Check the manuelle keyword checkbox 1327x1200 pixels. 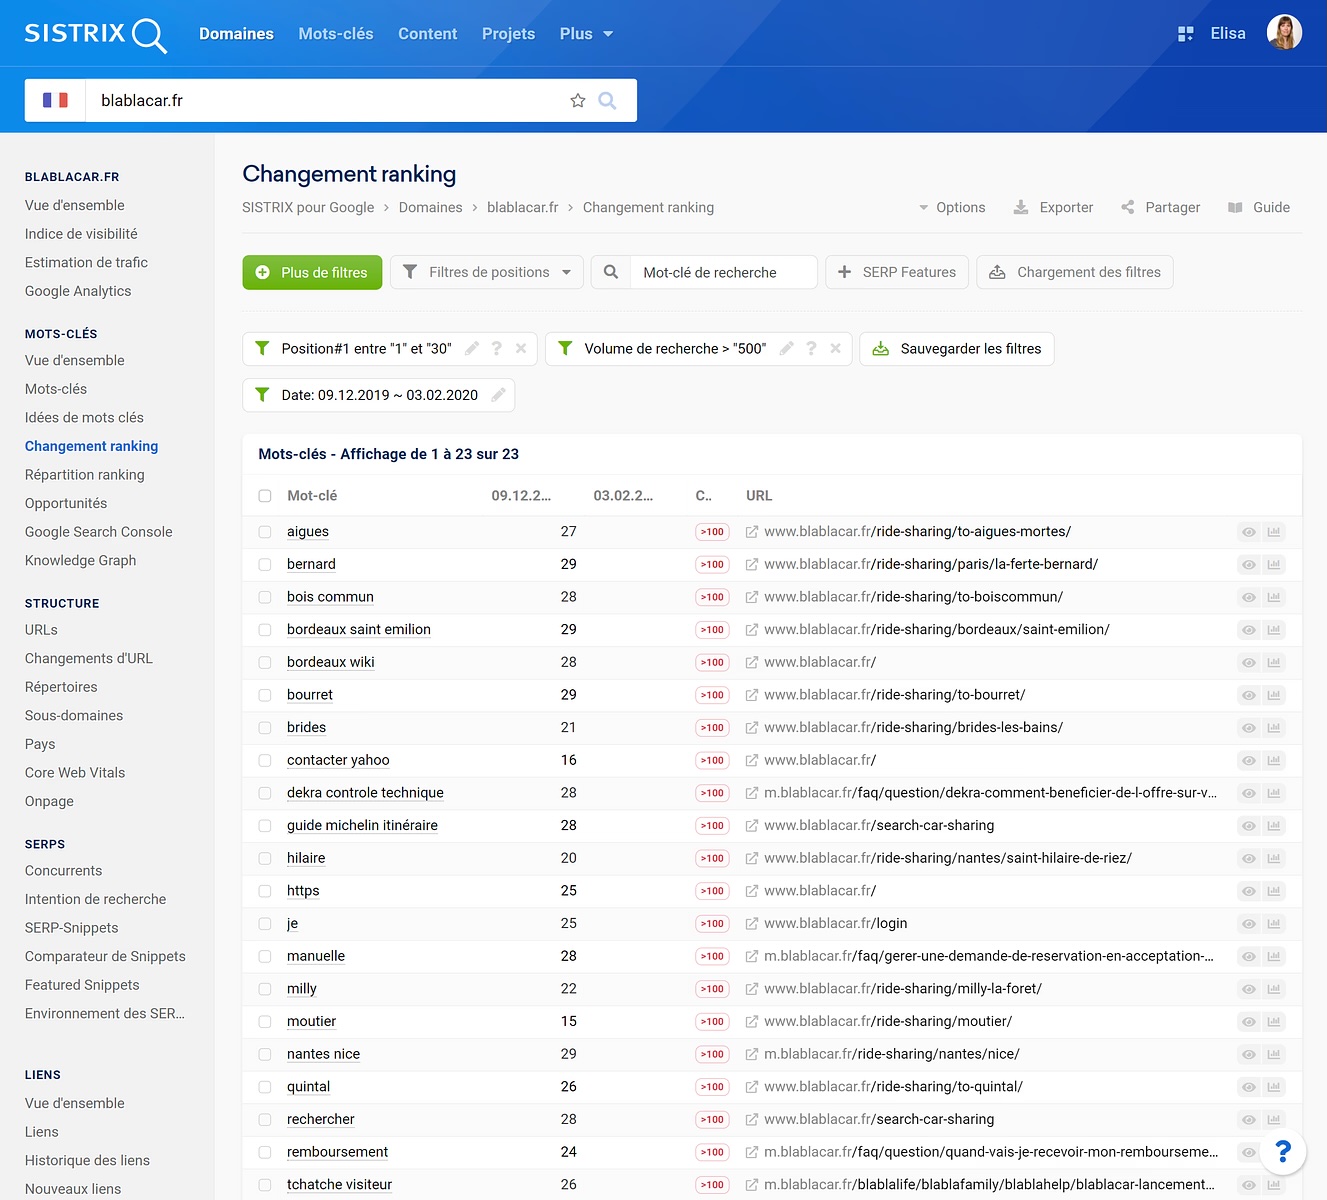(x=265, y=956)
